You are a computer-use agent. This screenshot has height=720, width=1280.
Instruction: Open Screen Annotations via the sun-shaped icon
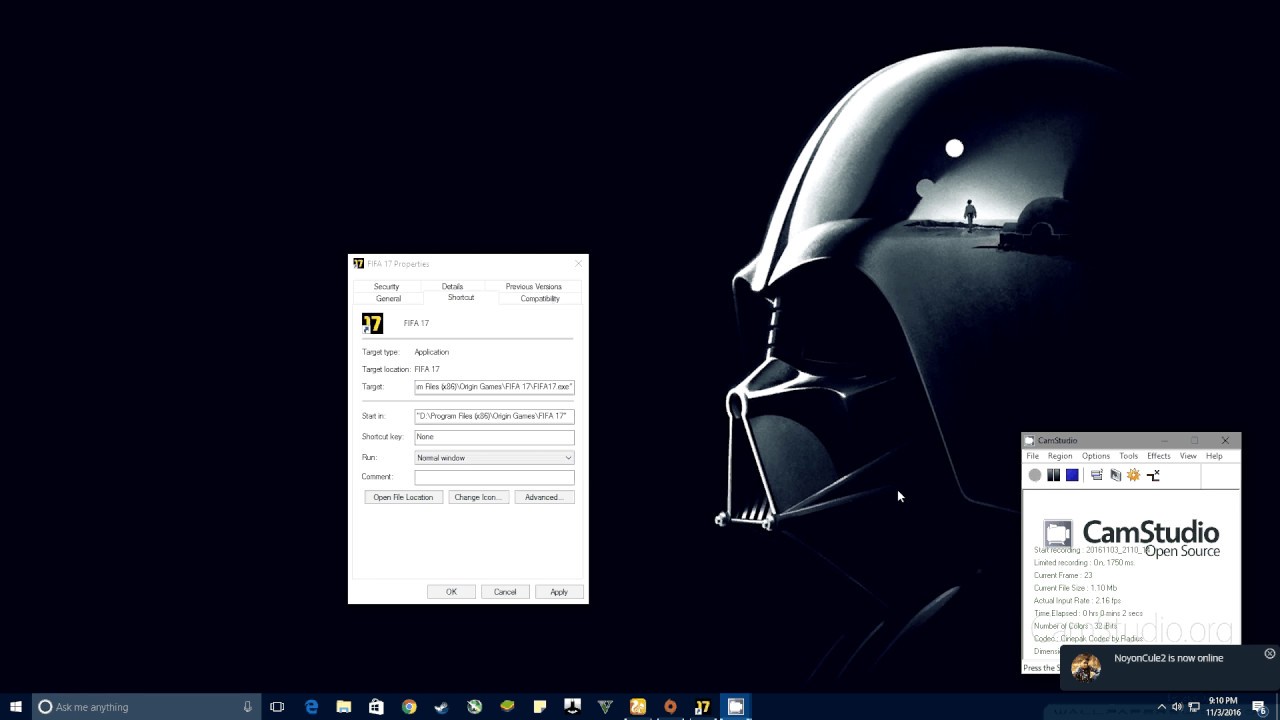pos(1133,475)
